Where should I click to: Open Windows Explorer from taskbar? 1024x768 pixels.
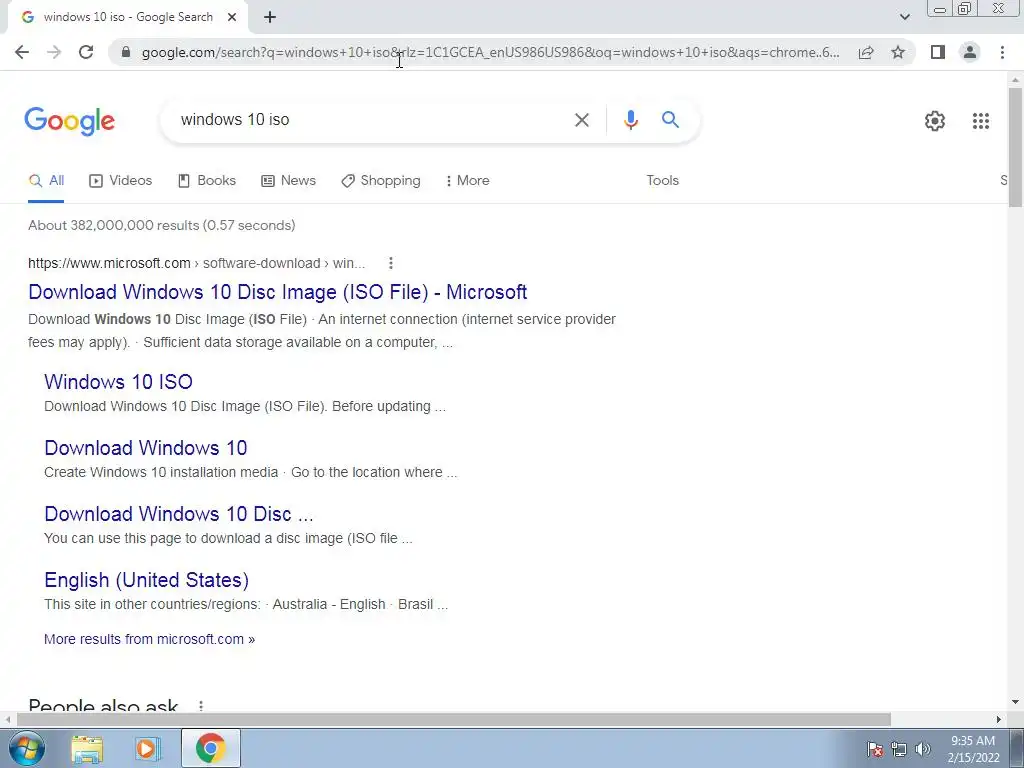pyautogui.click(x=87, y=748)
